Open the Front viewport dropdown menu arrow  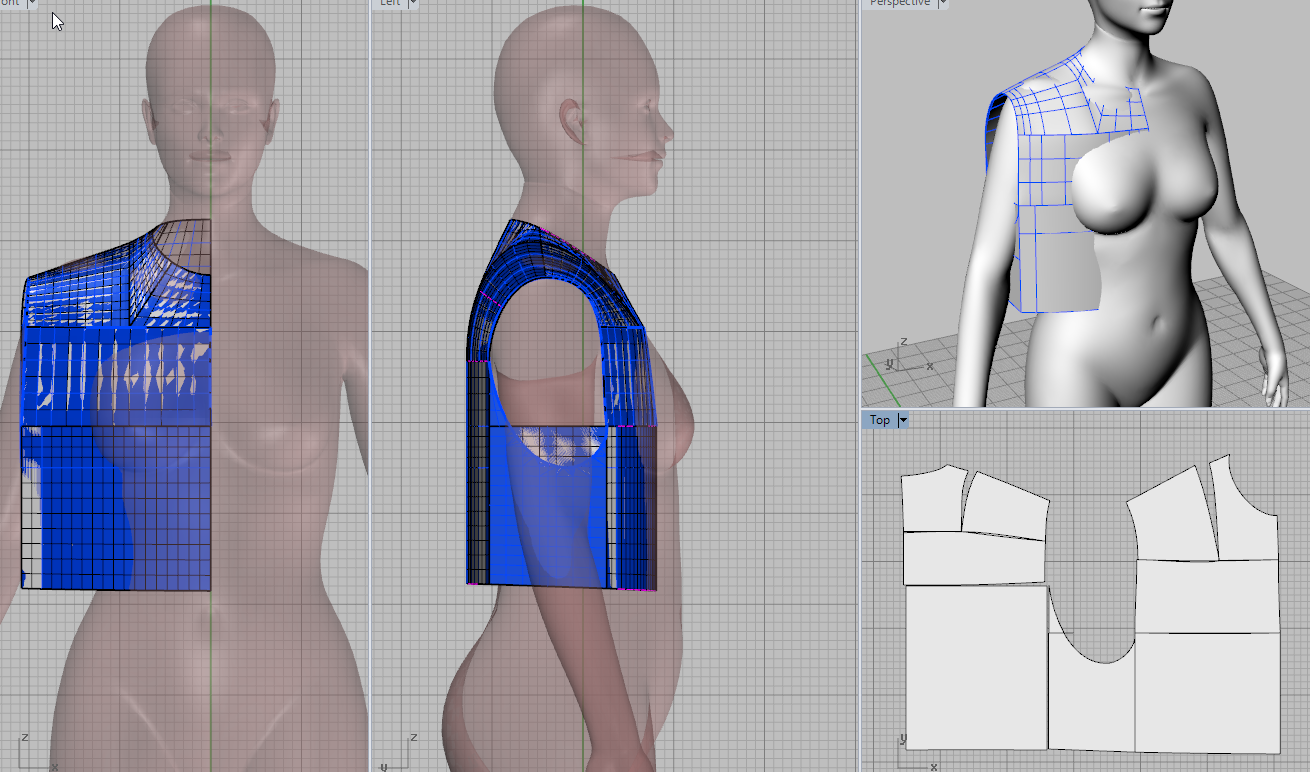(x=31, y=3)
